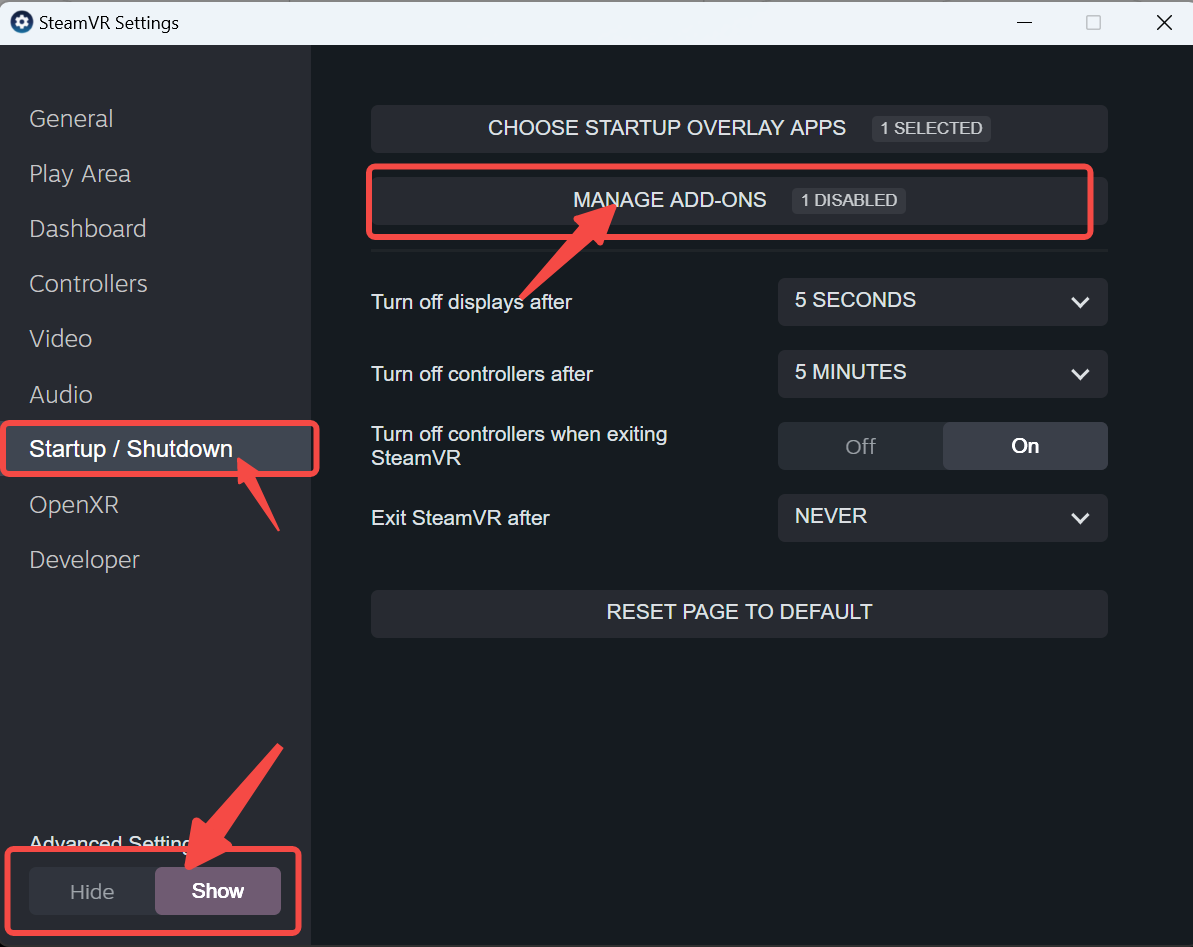Go to Controllers settings
The image size is (1193, 947).
click(x=88, y=284)
